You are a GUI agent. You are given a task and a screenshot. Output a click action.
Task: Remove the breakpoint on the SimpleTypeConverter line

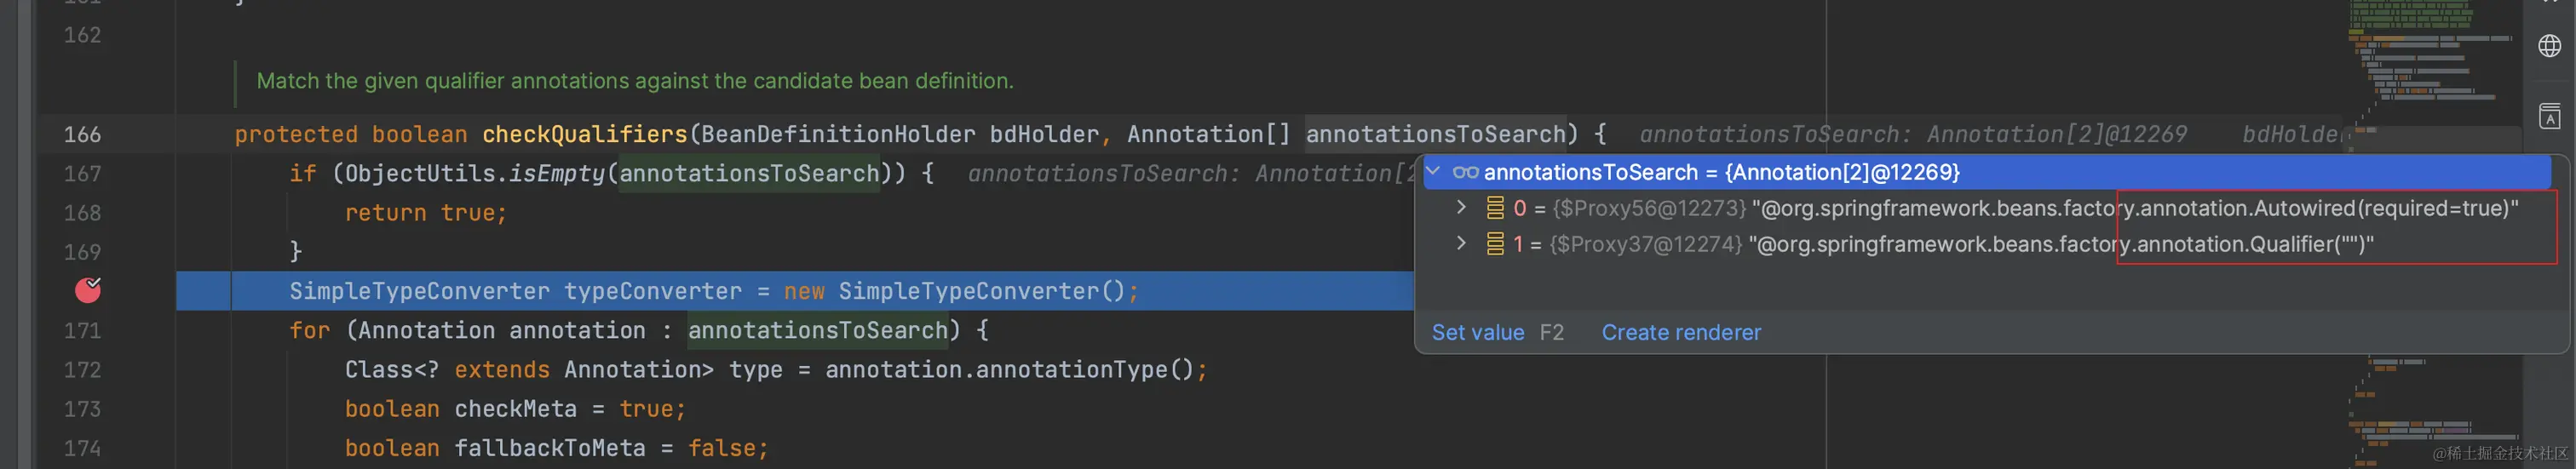pos(88,290)
